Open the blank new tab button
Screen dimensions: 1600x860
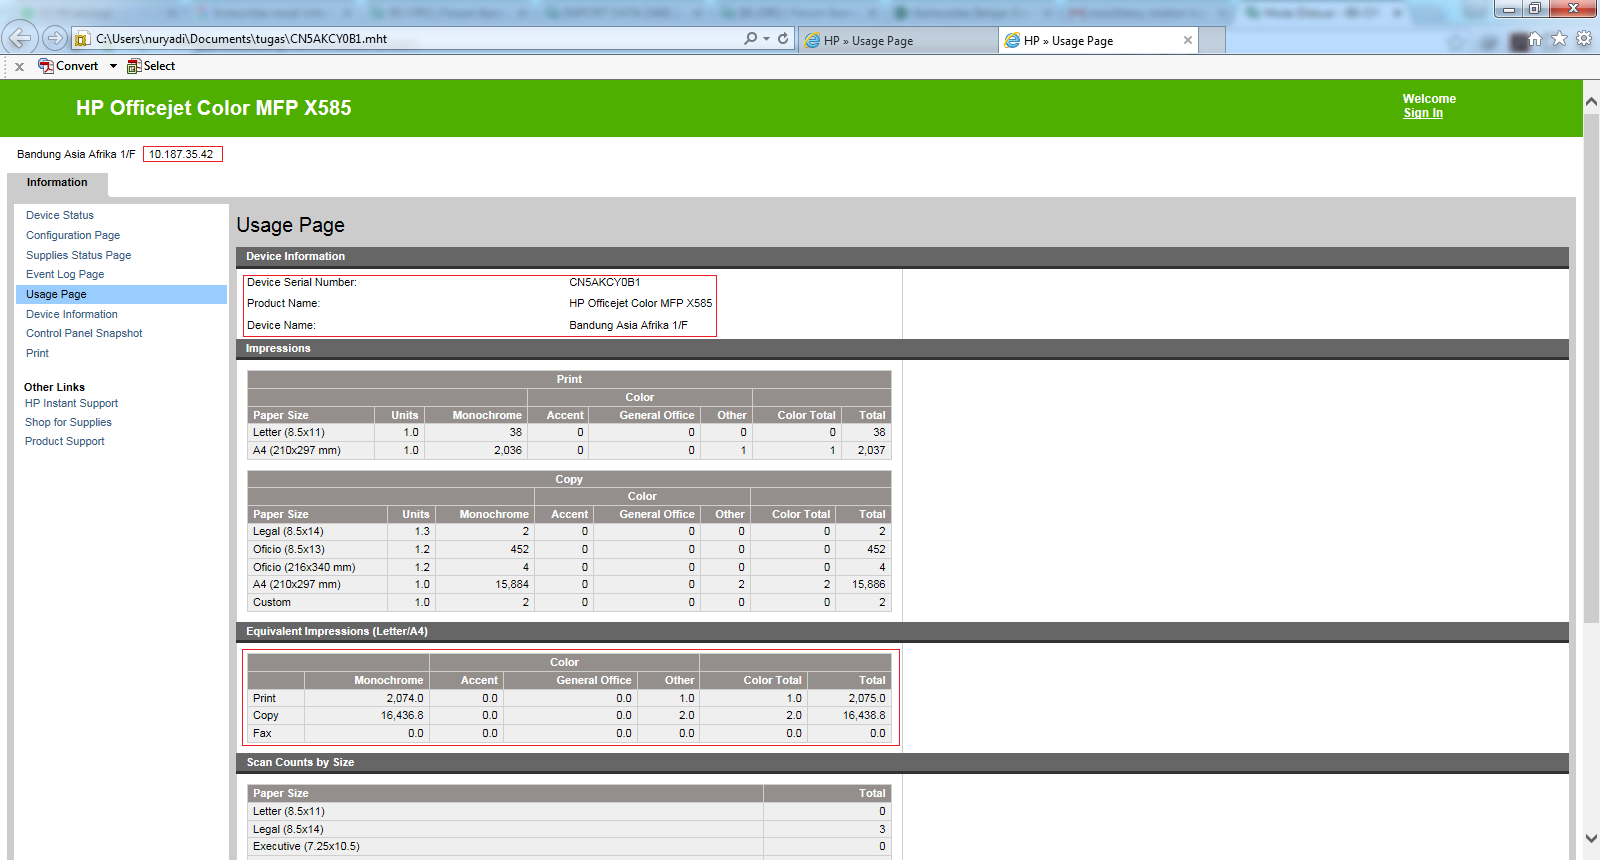tap(1212, 41)
